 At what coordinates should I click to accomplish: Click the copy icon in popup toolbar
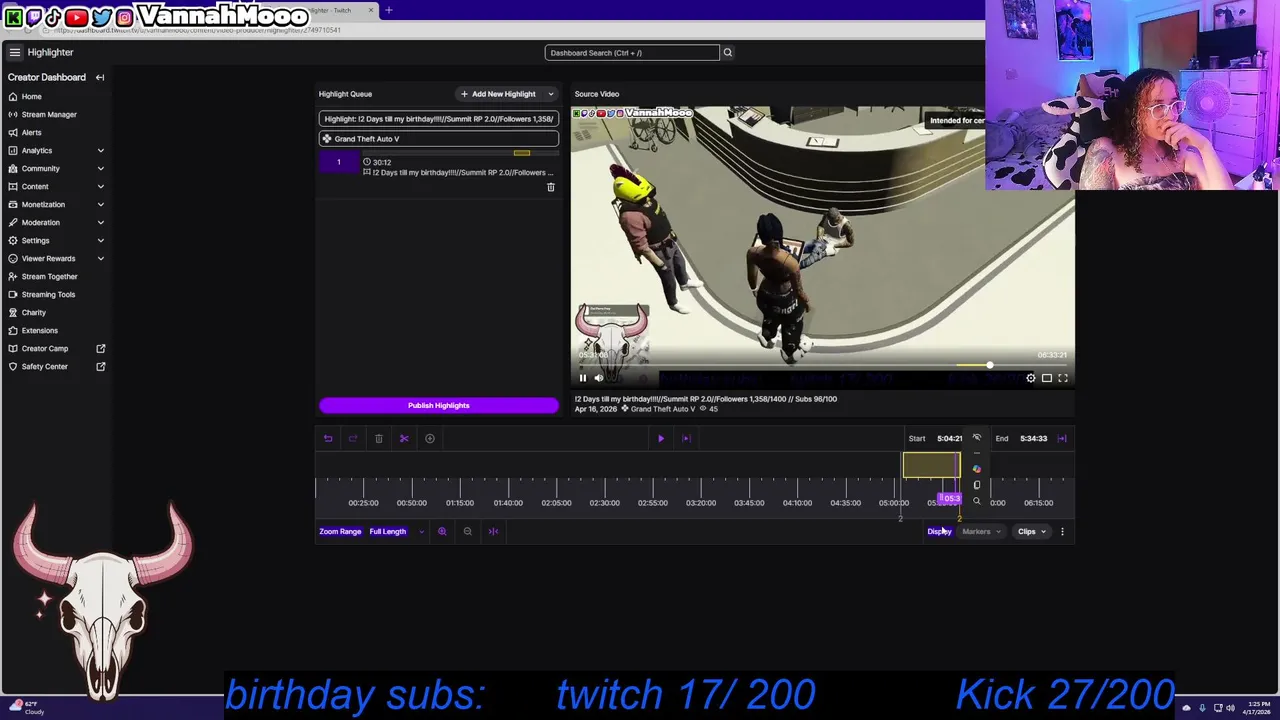pos(977,485)
